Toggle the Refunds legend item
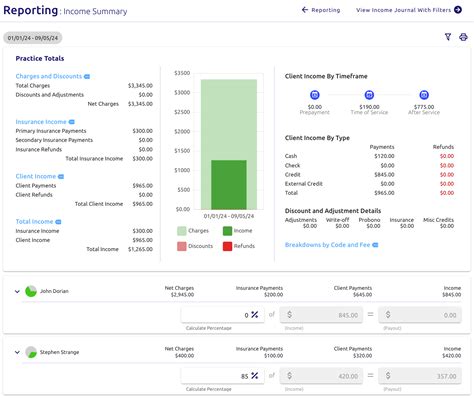 [239, 246]
